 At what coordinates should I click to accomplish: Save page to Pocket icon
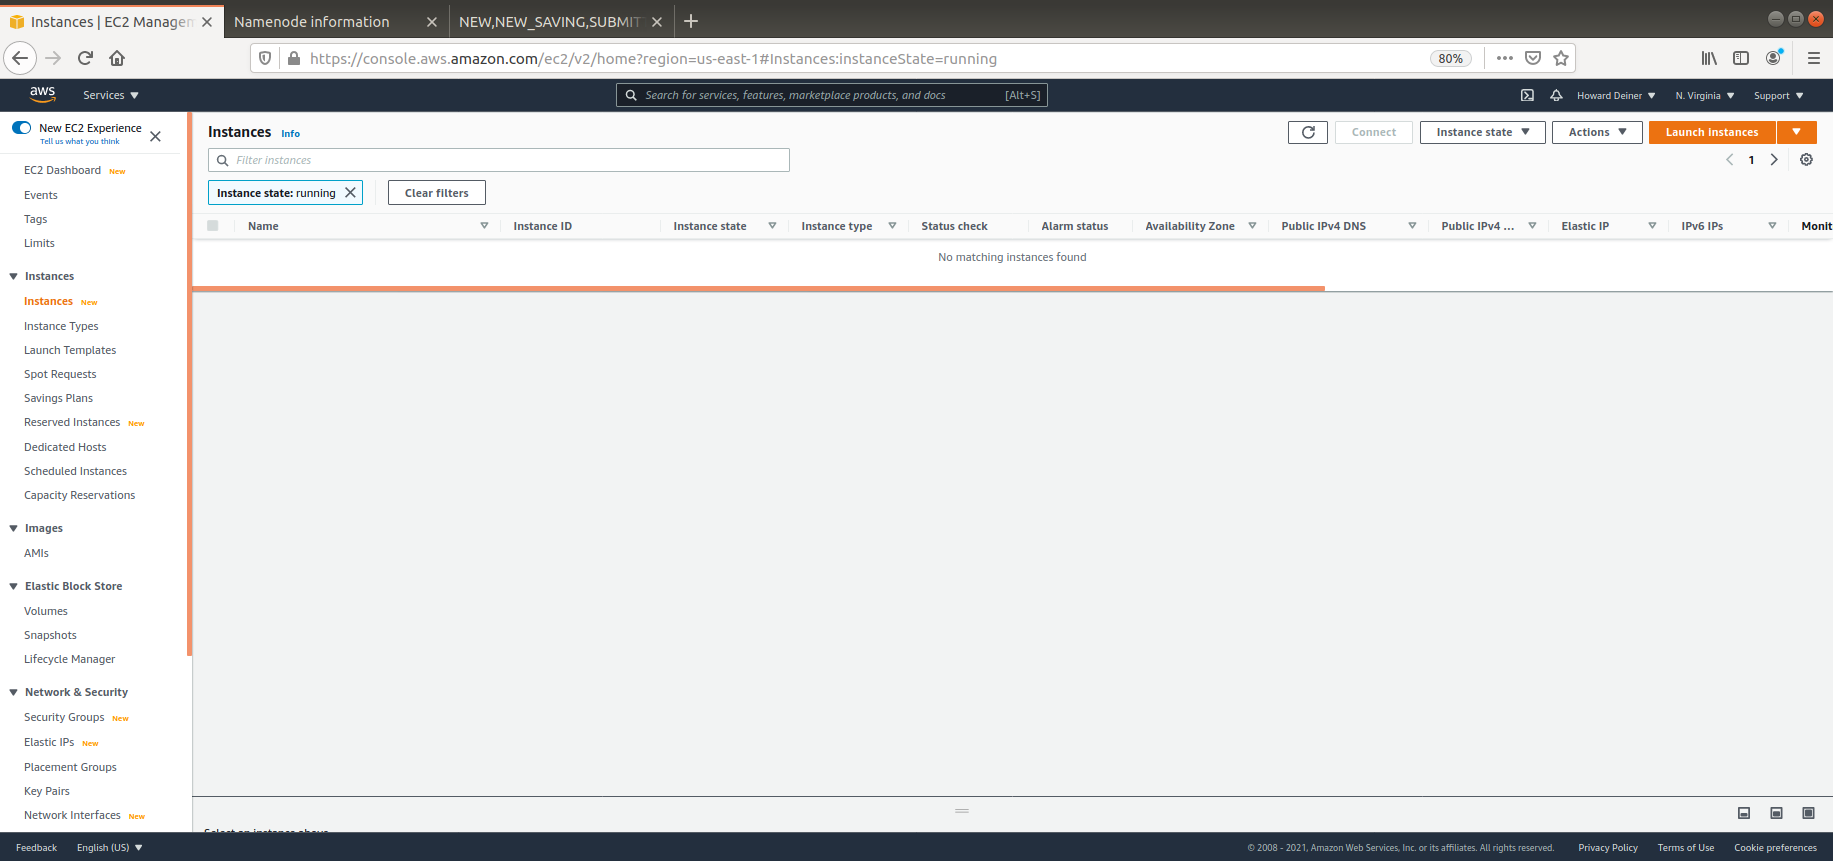pos(1533,58)
